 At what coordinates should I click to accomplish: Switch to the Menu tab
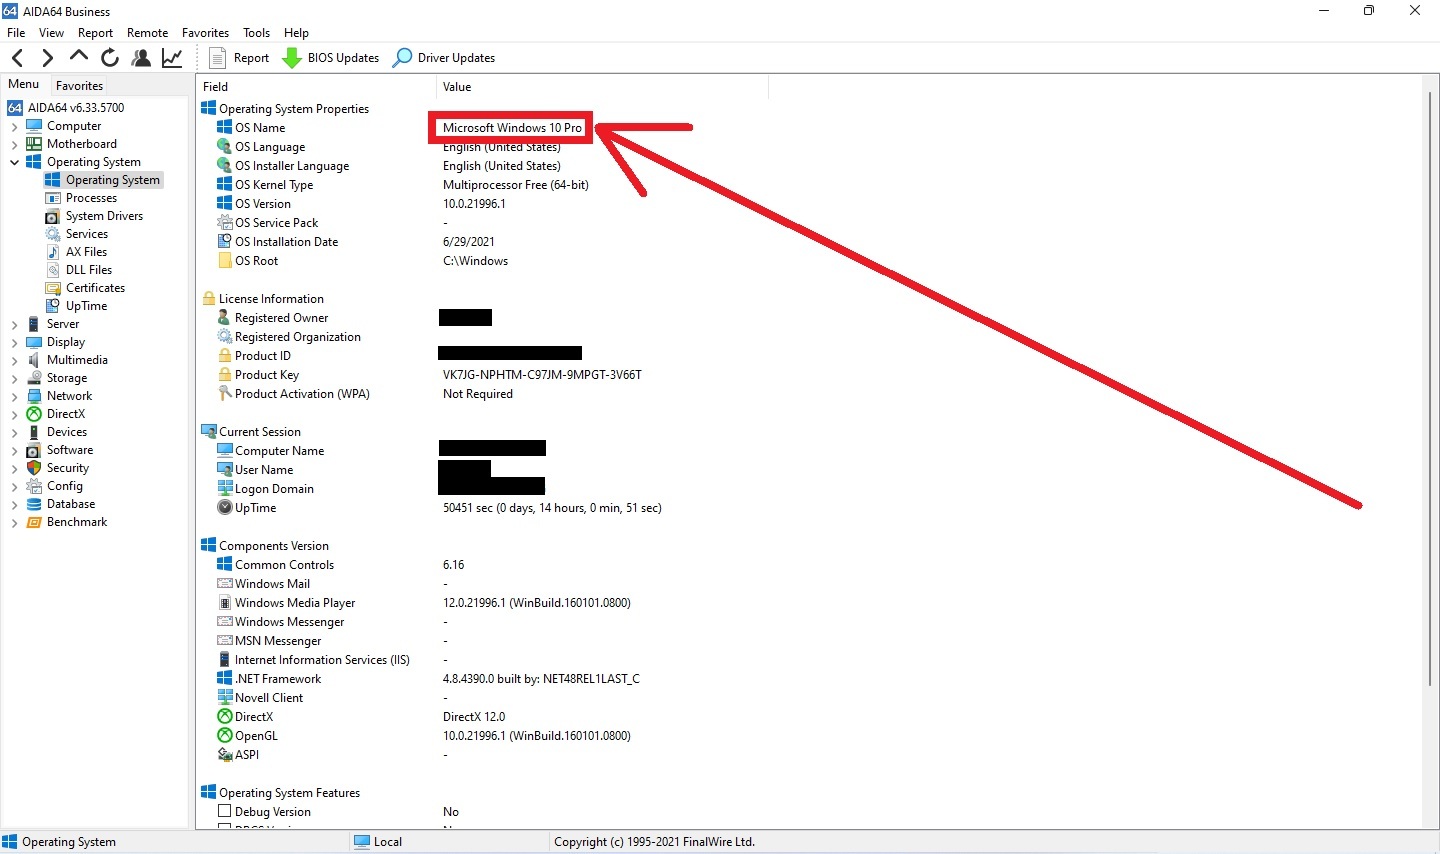click(x=24, y=85)
